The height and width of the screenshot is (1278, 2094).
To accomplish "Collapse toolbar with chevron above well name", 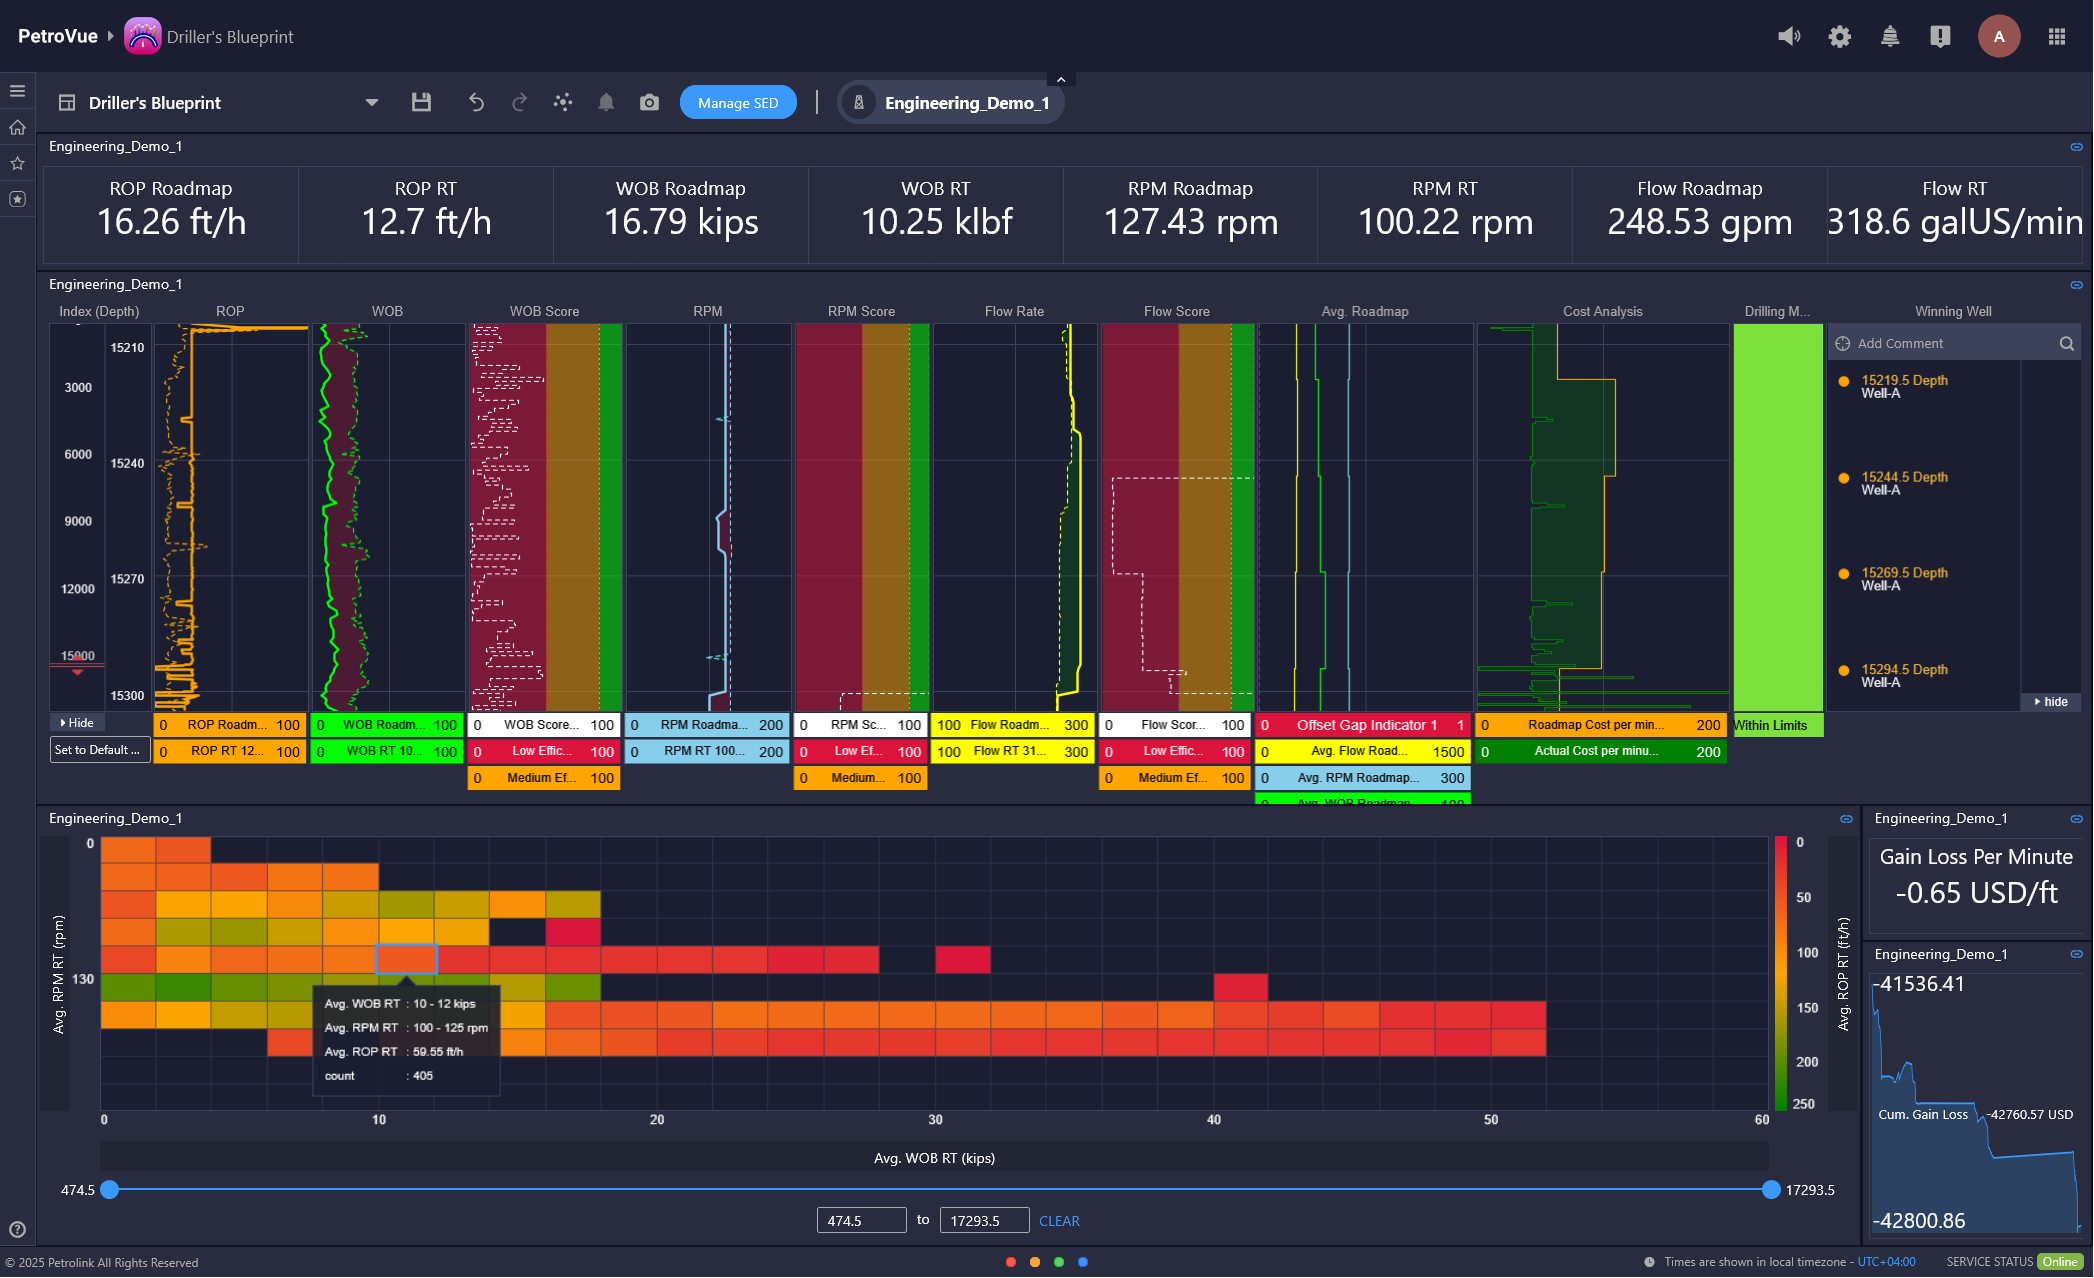I will tap(1061, 80).
